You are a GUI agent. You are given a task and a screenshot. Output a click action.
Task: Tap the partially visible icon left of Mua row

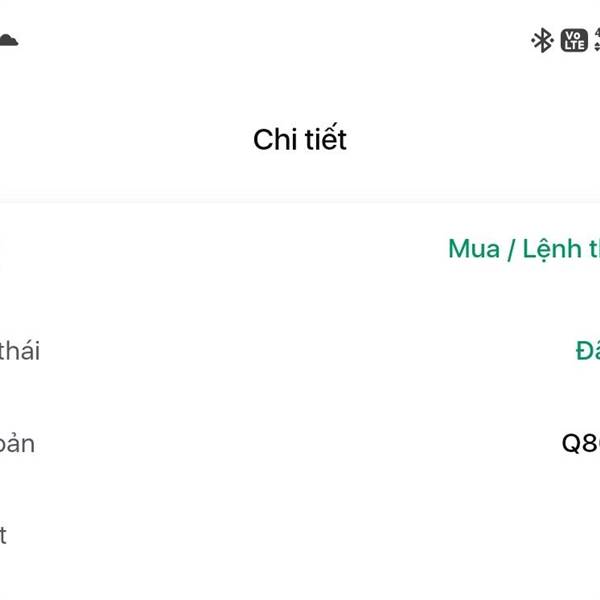[x=2, y=250]
